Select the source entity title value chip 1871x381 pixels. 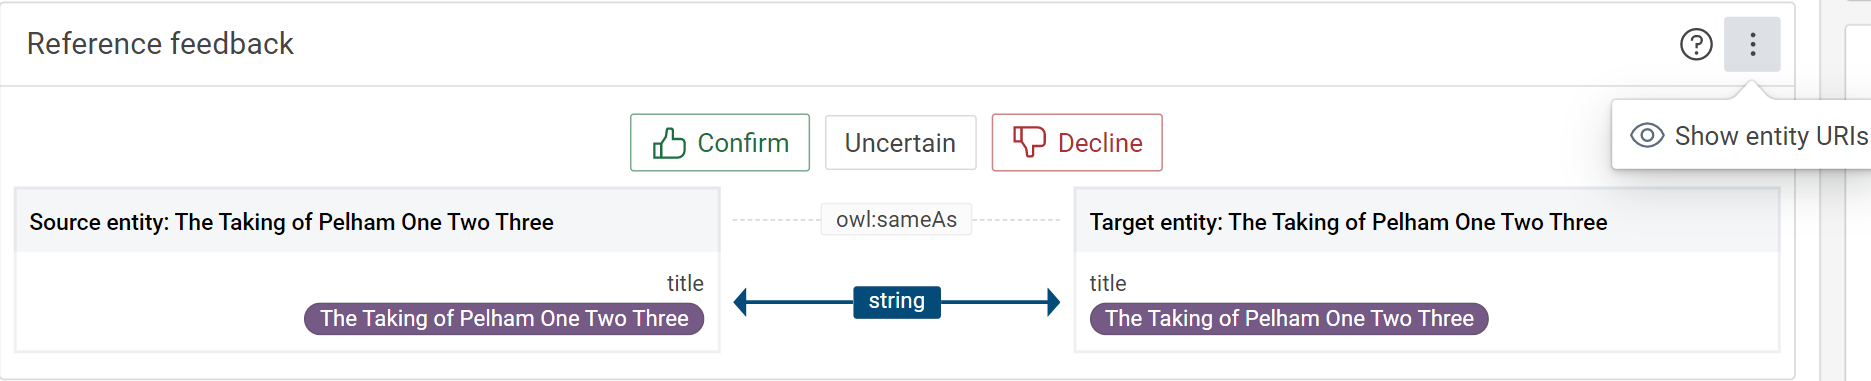point(504,319)
